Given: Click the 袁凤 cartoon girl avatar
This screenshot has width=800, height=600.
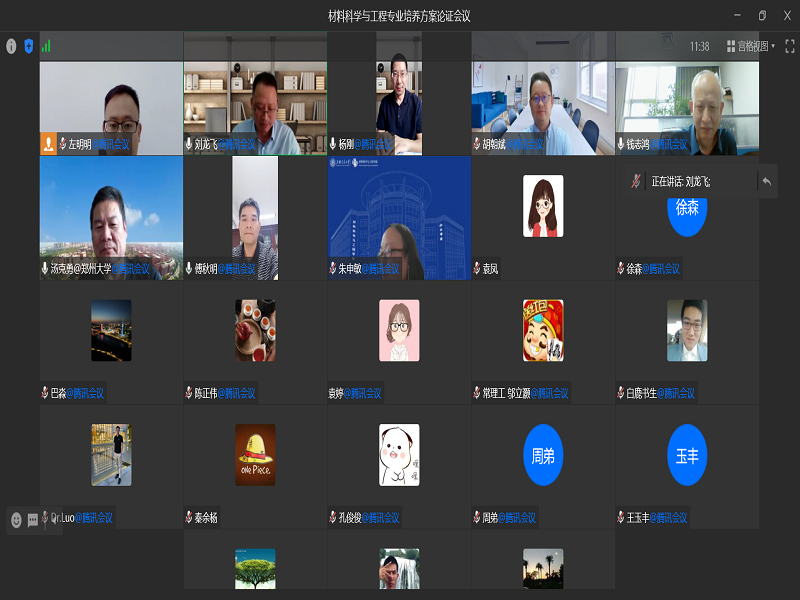Looking at the screenshot, I should tap(543, 206).
